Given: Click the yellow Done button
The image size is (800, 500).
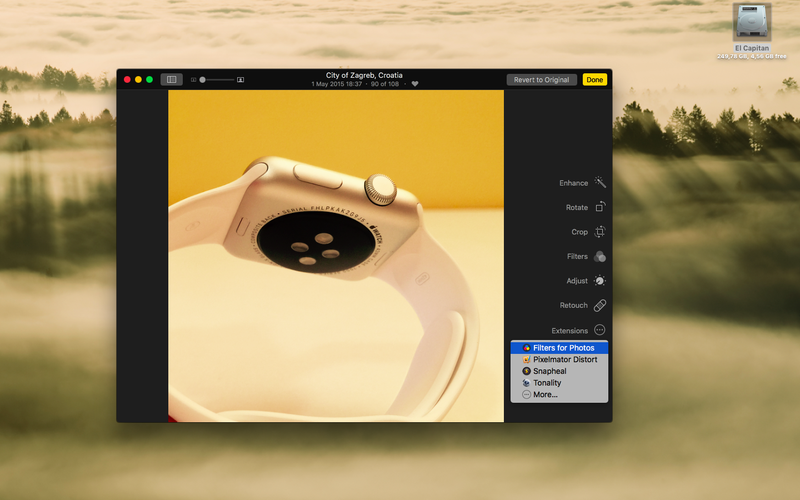Looking at the screenshot, I should [x=594, y=80].
